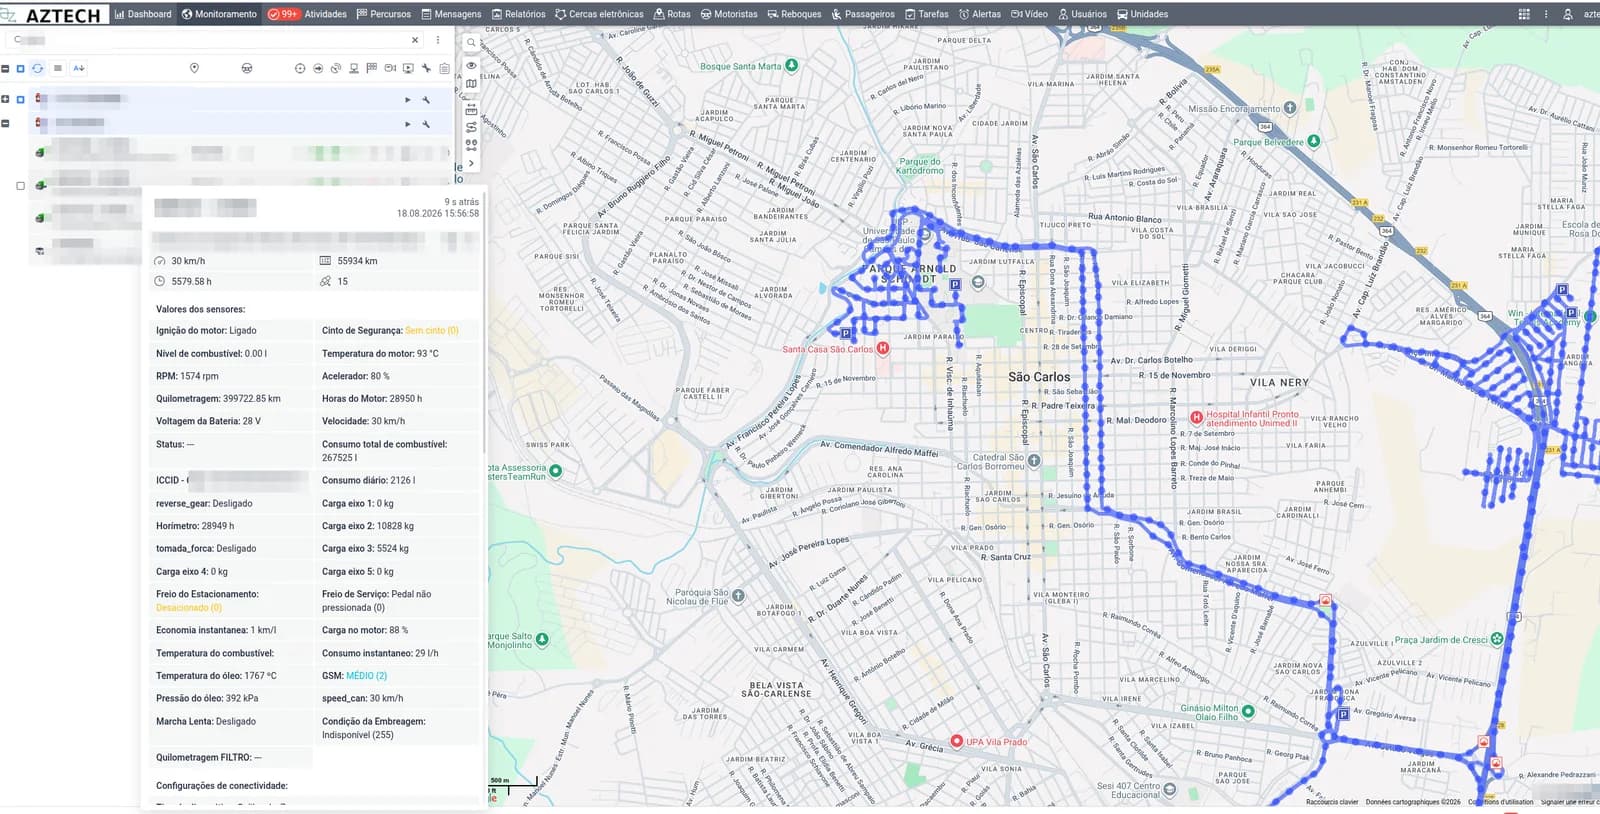Open the map layers book icon
This screenshot has height=814, width=1600.
[x=471, y=84]
